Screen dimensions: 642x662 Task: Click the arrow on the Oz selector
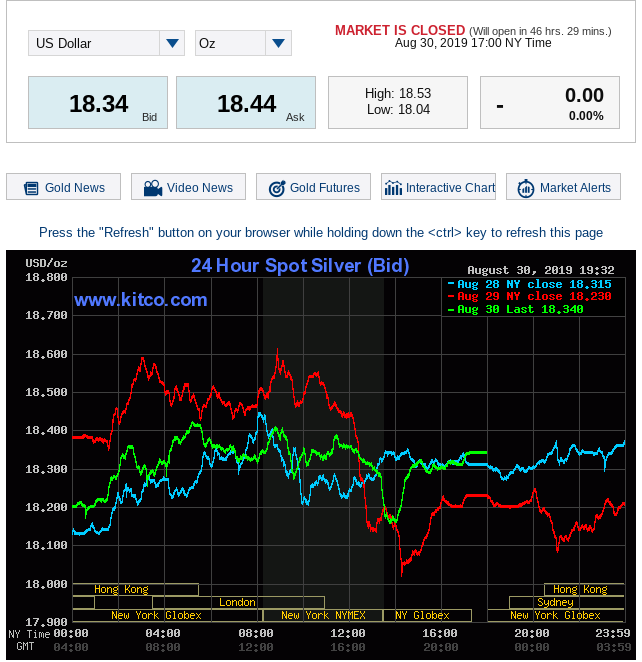[x=279, y=43]
